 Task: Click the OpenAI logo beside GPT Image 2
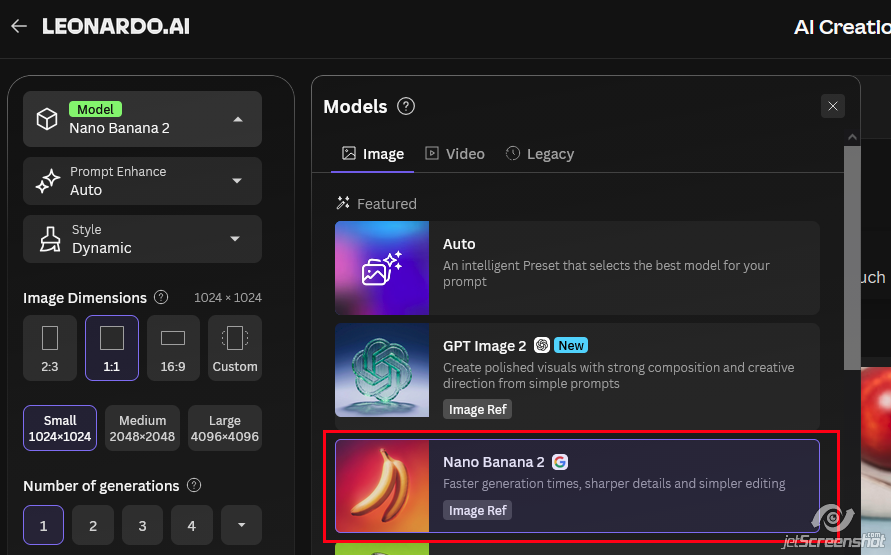coord(542,345)
